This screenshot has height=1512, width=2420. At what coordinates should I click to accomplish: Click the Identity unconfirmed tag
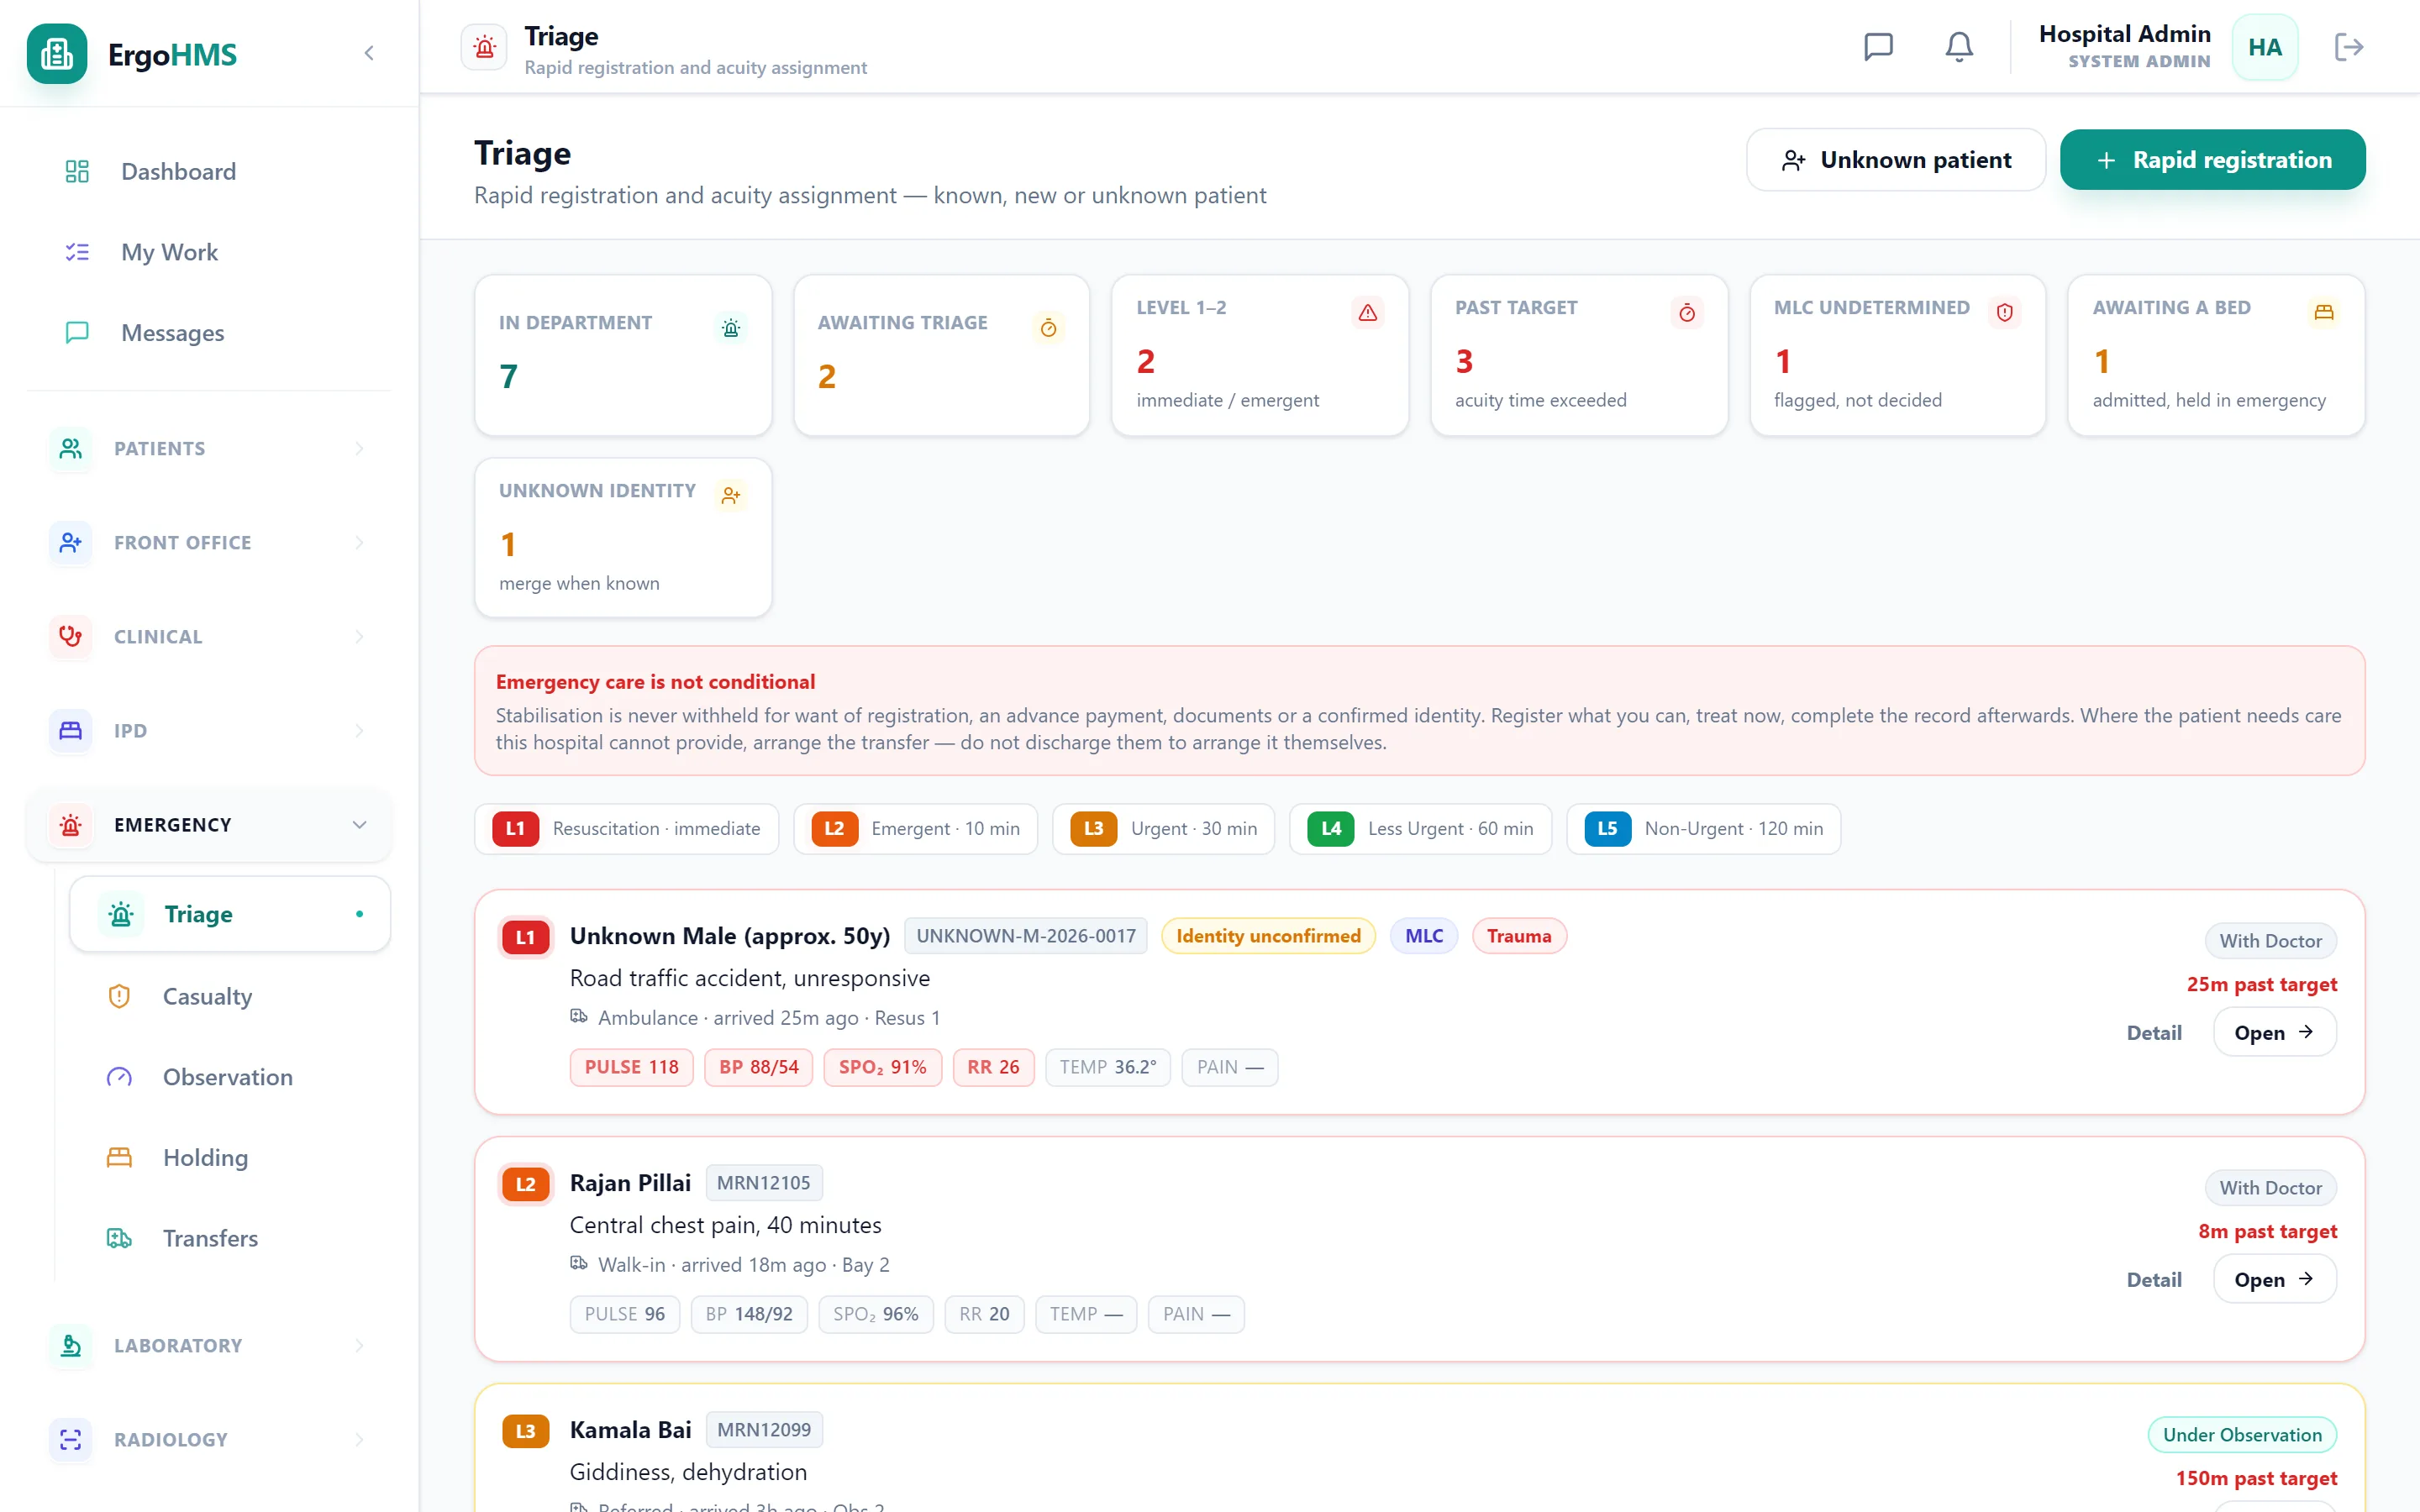click(x=1268, y=936)
